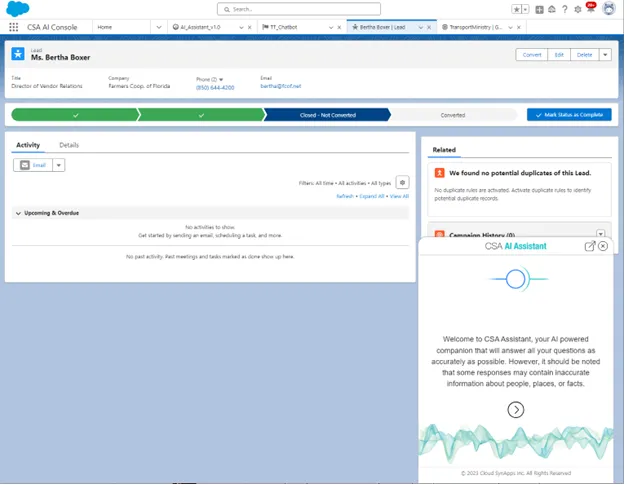
Task: Click the CSA Assistant circular orb
Action: pos(517,280)
